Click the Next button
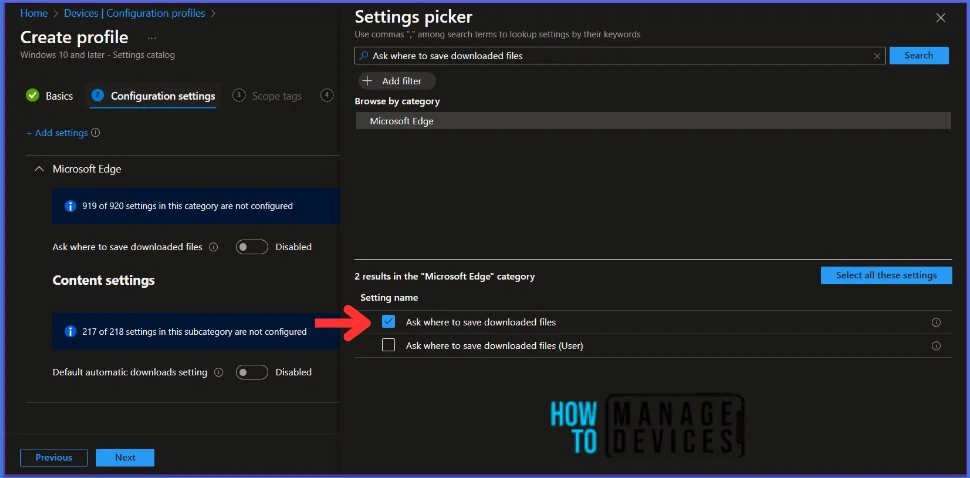The image size is (970, 478). tap(125, 458)
